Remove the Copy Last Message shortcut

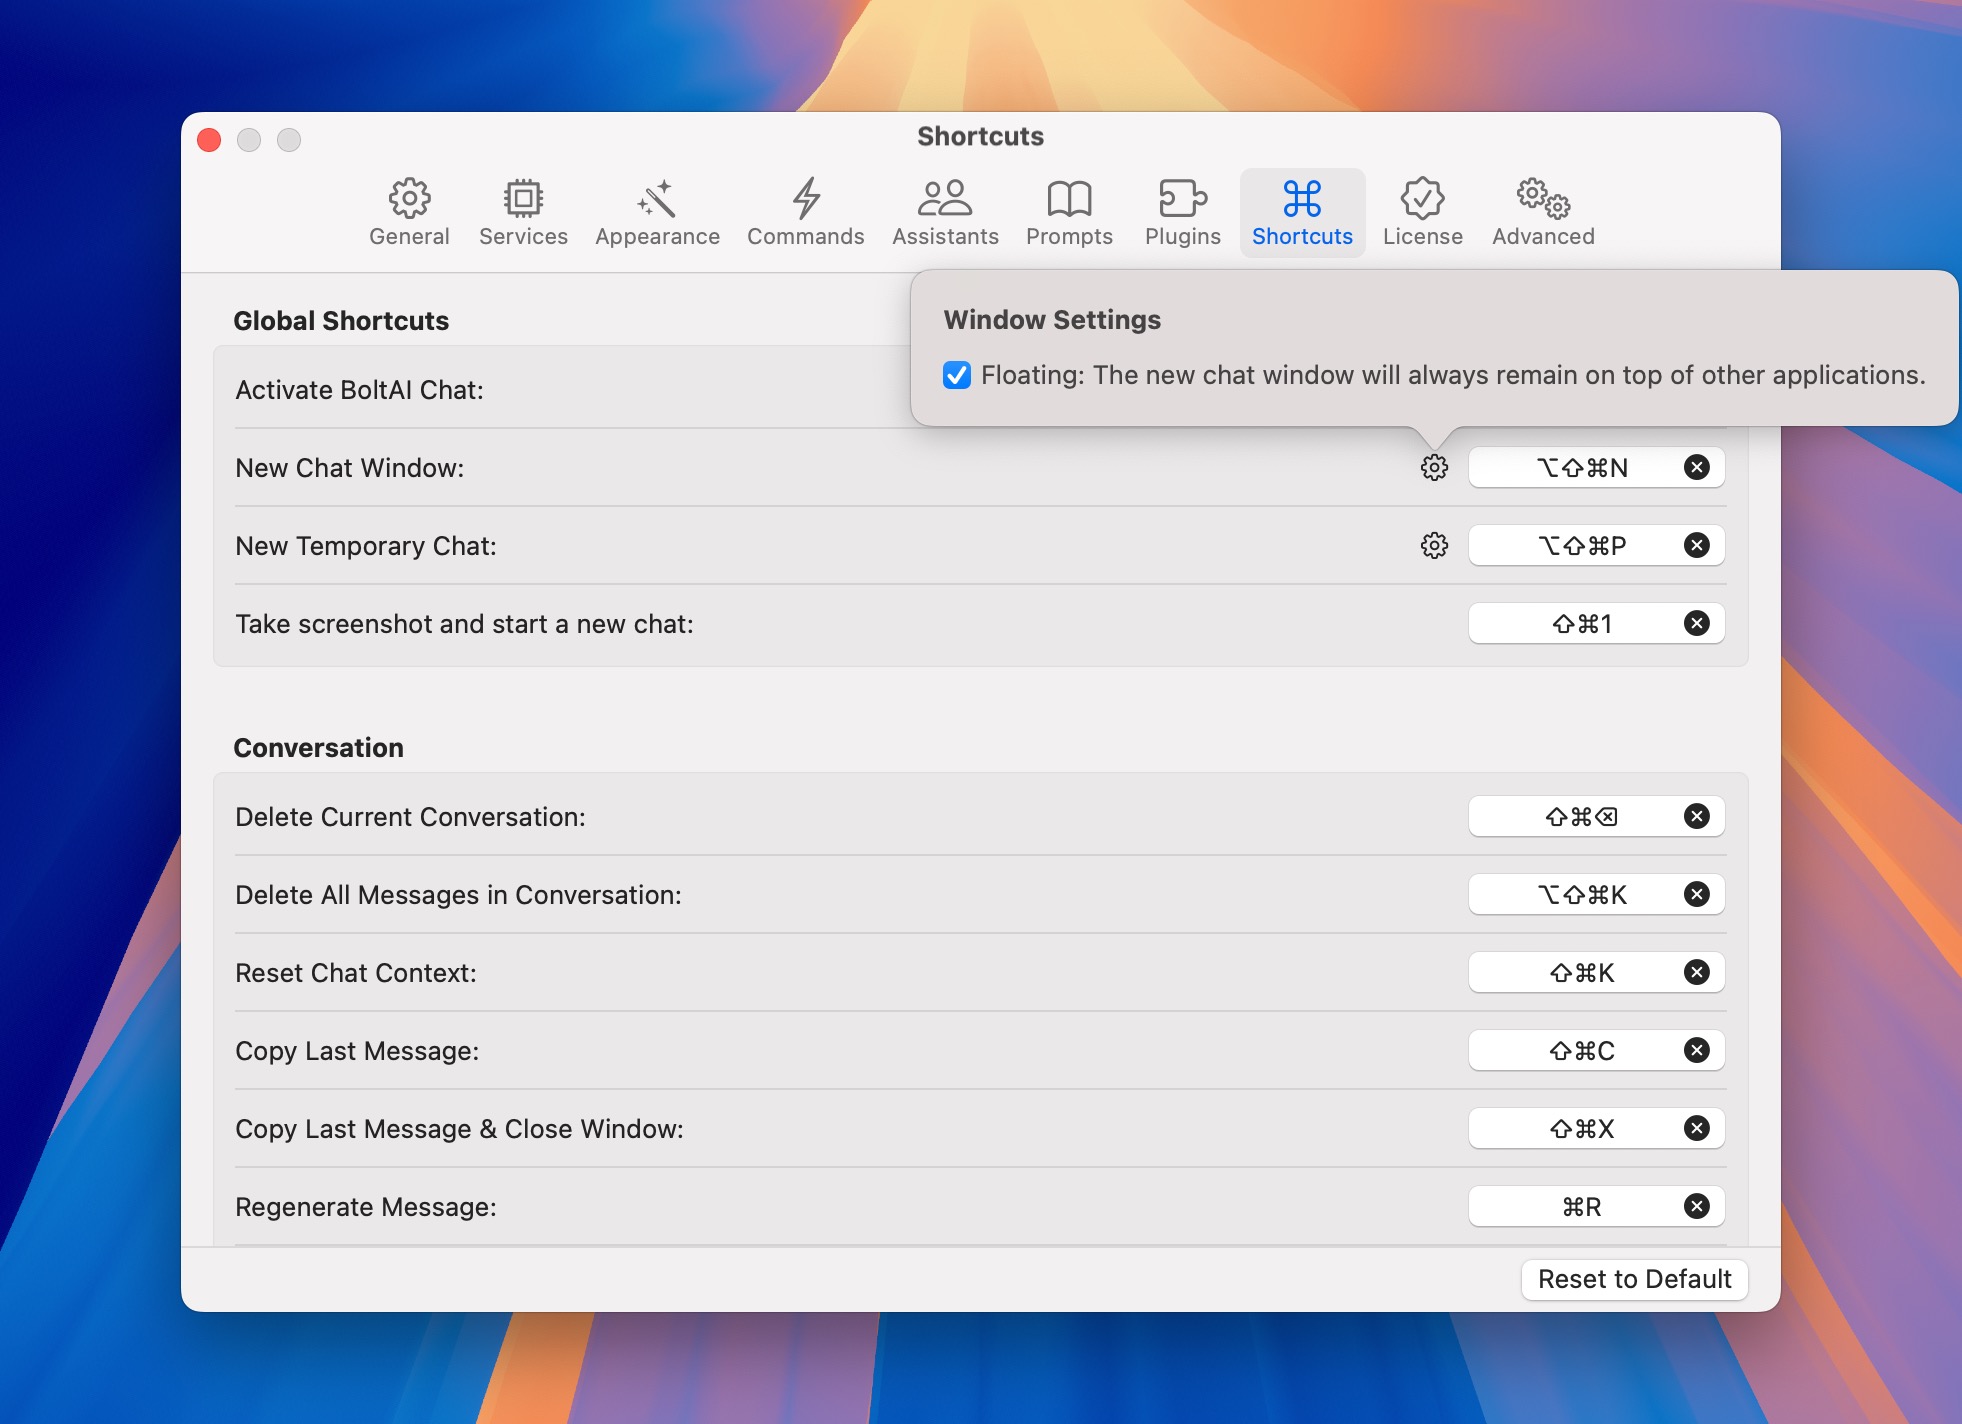click(x=1696, y=1050)
